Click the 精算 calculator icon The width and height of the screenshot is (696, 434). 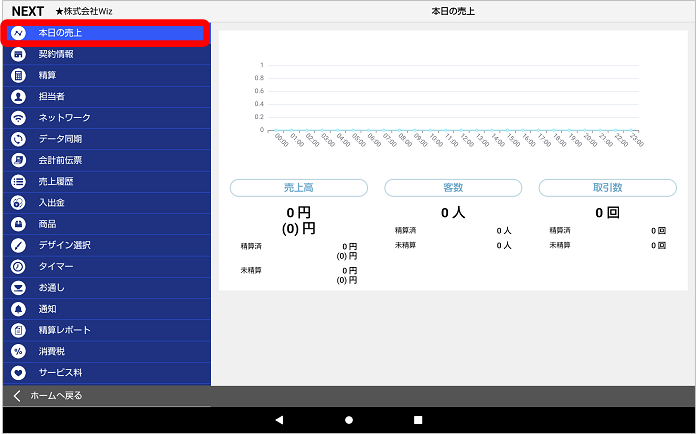18,75
